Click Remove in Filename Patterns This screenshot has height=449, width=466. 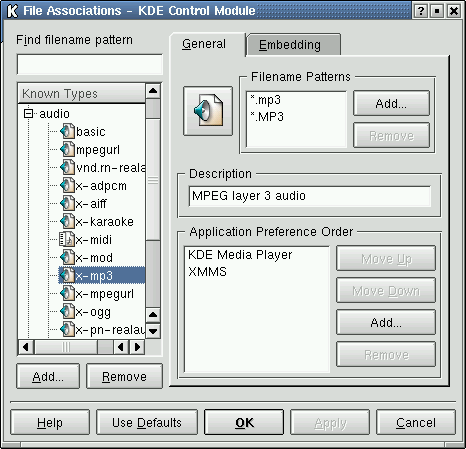[391, 136]
